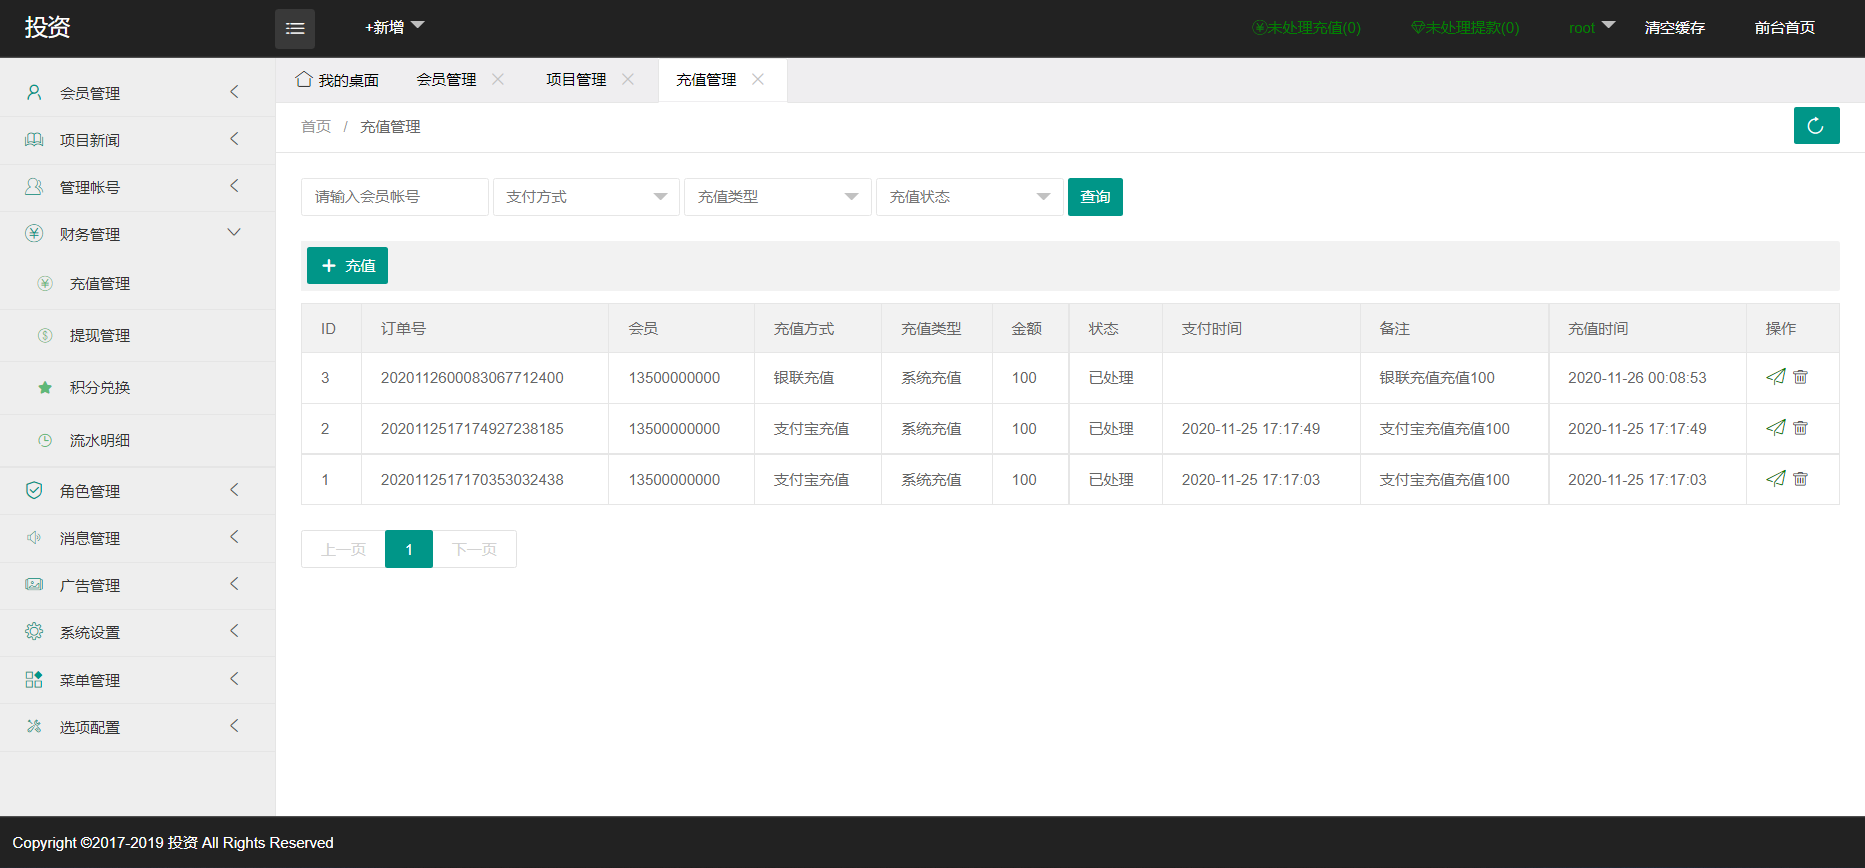Image resolution: width=1865 pixels, height=868 pixels.
Task: Open the 支付方式 dropdown
Action: 586,197
